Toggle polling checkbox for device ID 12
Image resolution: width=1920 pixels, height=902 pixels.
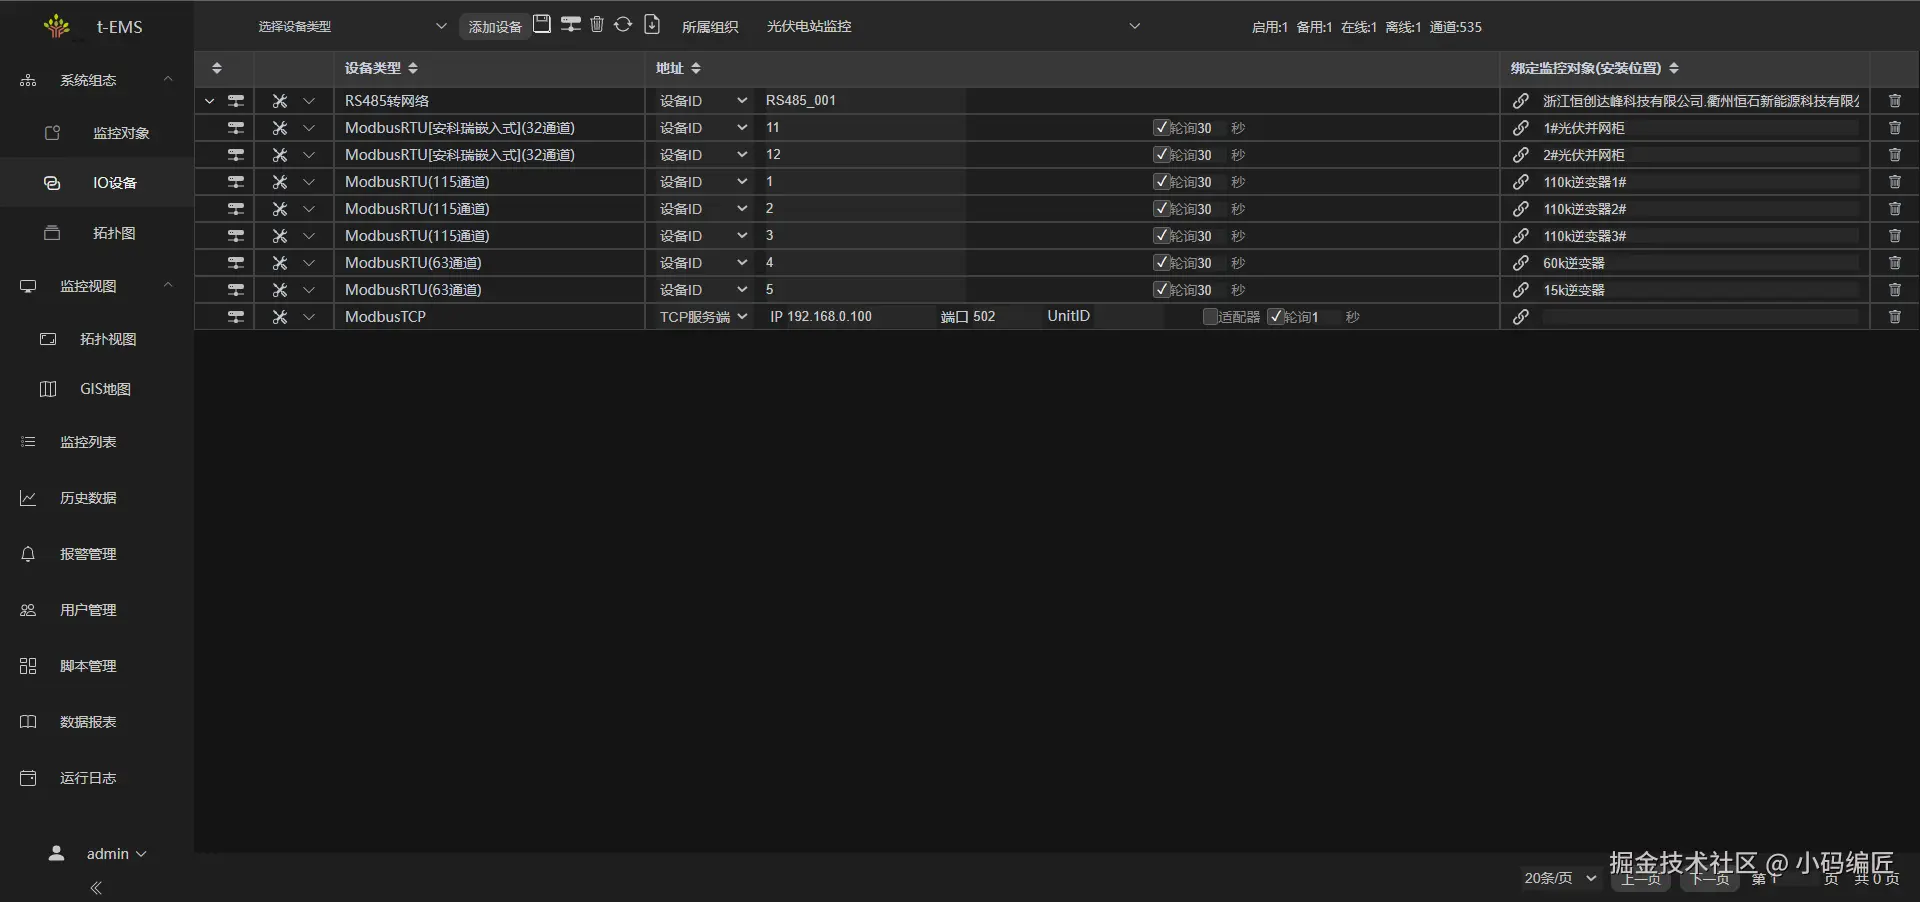pos(1161,155)
